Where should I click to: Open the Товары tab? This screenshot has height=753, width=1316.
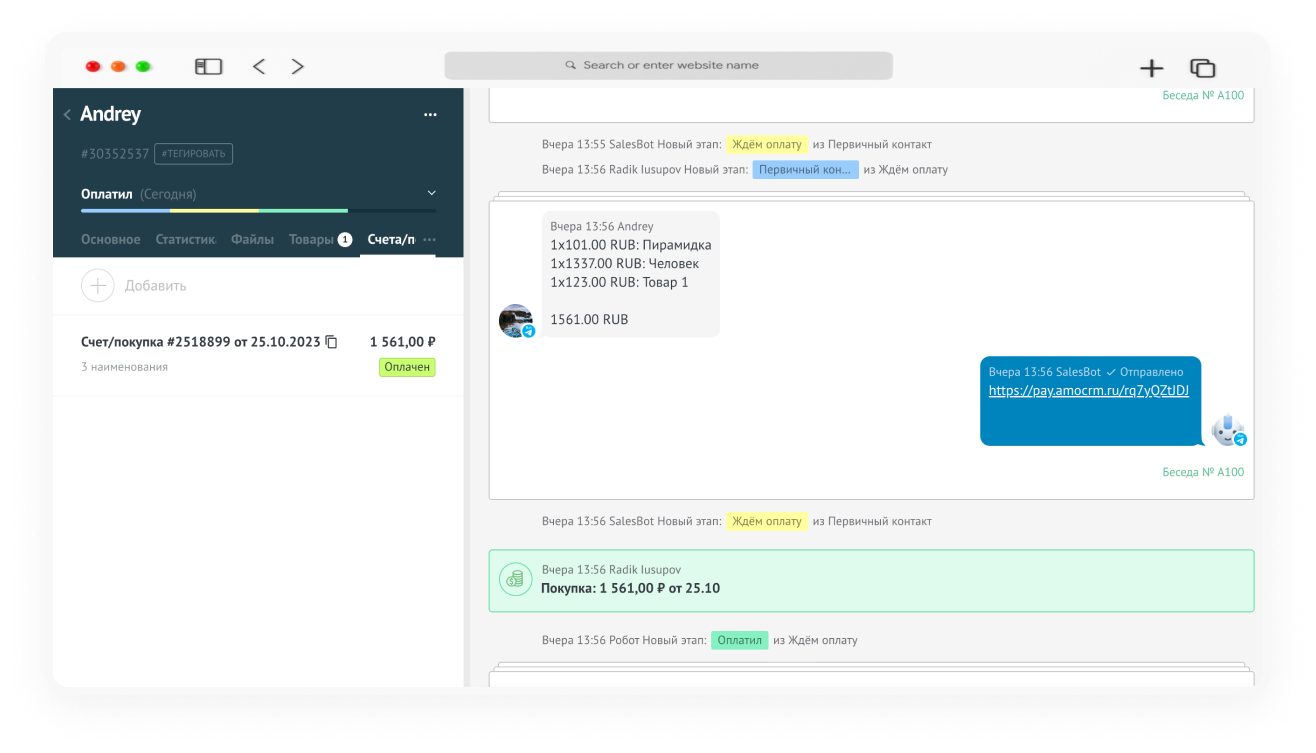(x=311, y=240)
